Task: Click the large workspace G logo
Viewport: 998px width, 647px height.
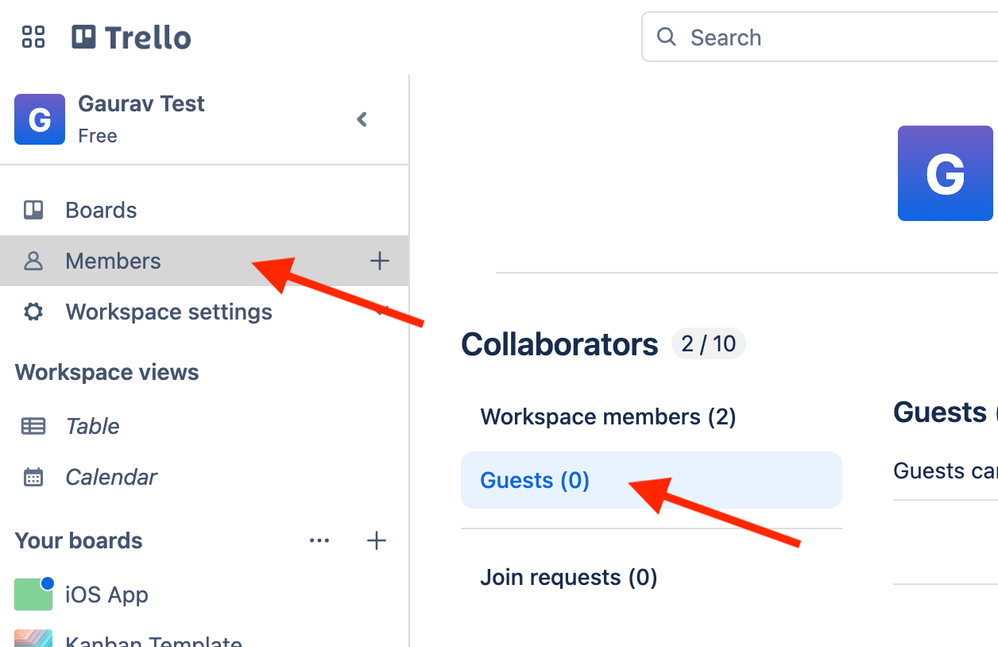Action: (945, 173)
